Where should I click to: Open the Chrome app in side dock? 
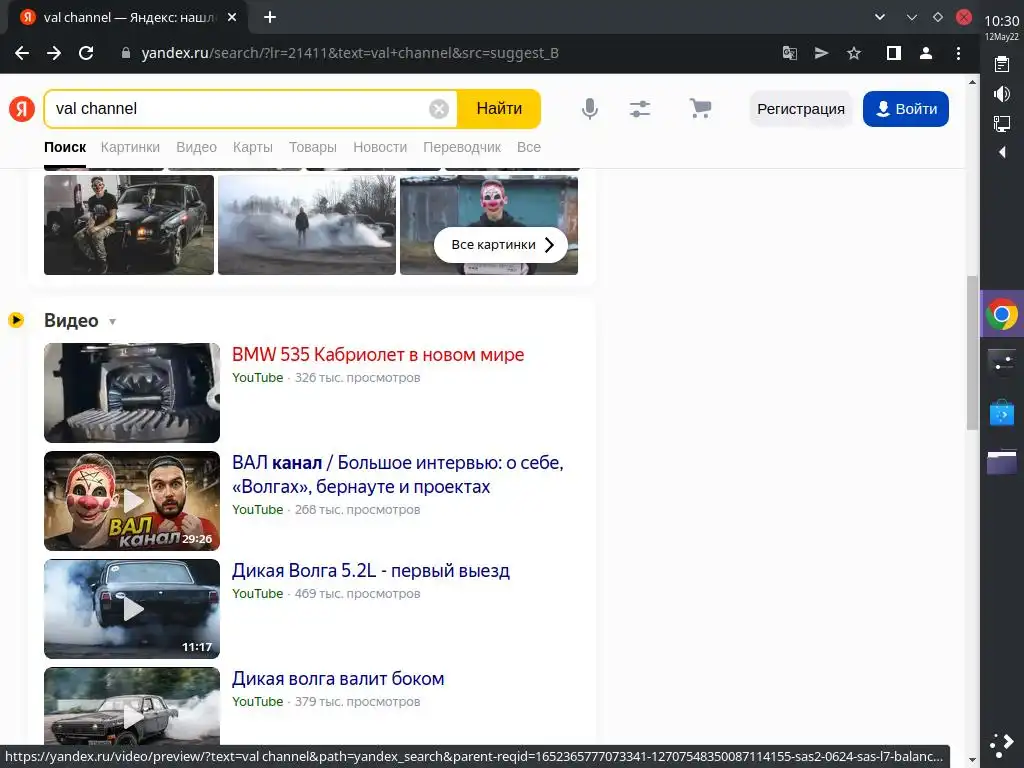point(1002,314)
